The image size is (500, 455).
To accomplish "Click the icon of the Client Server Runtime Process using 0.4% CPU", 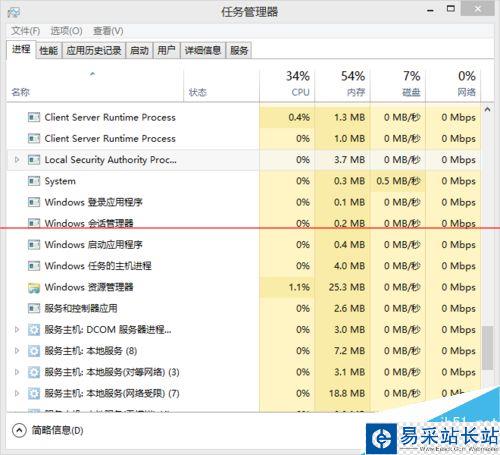I will pos(34,117).
